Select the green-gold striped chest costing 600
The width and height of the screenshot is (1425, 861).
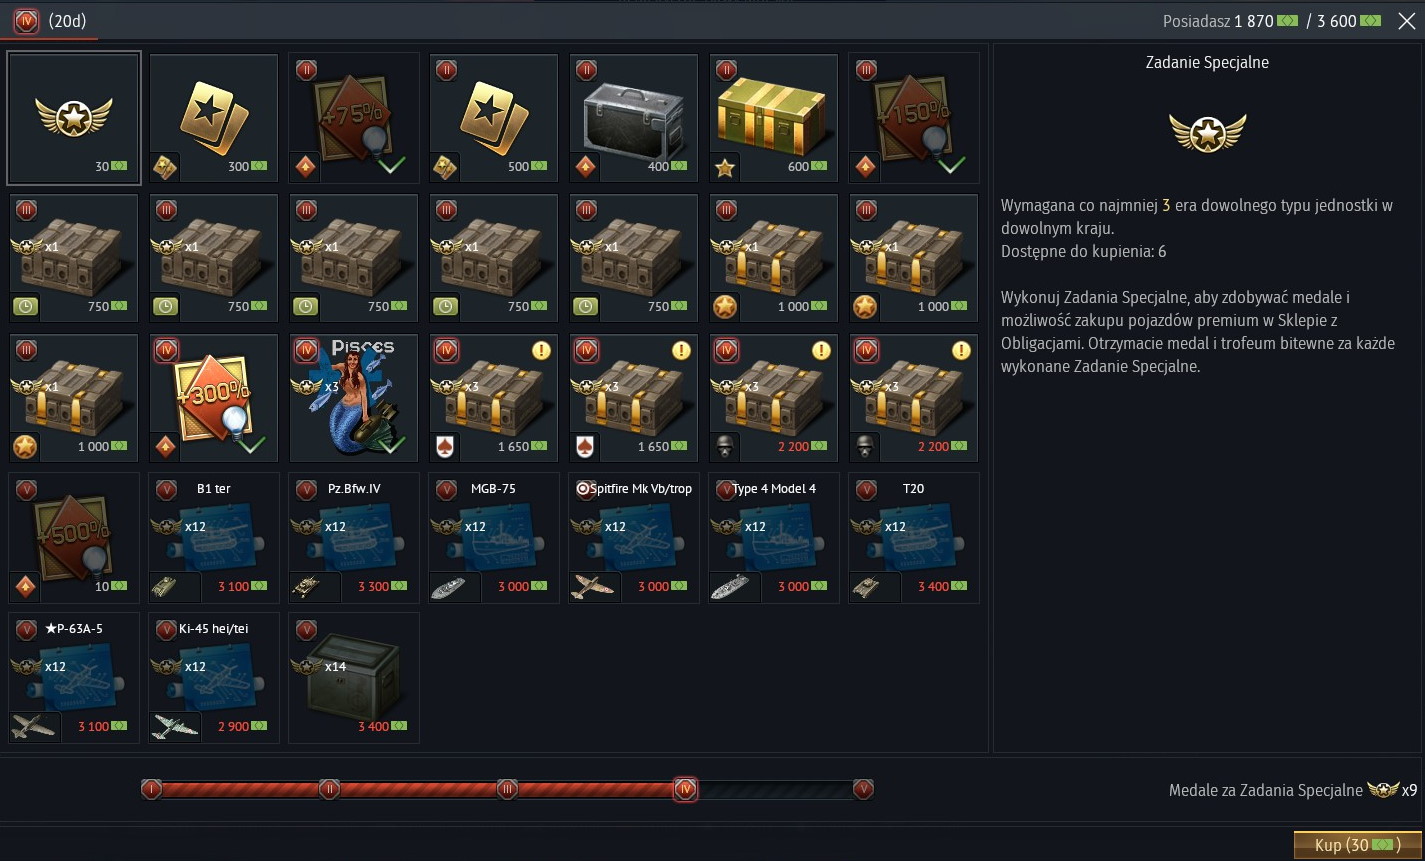point(774,118)
